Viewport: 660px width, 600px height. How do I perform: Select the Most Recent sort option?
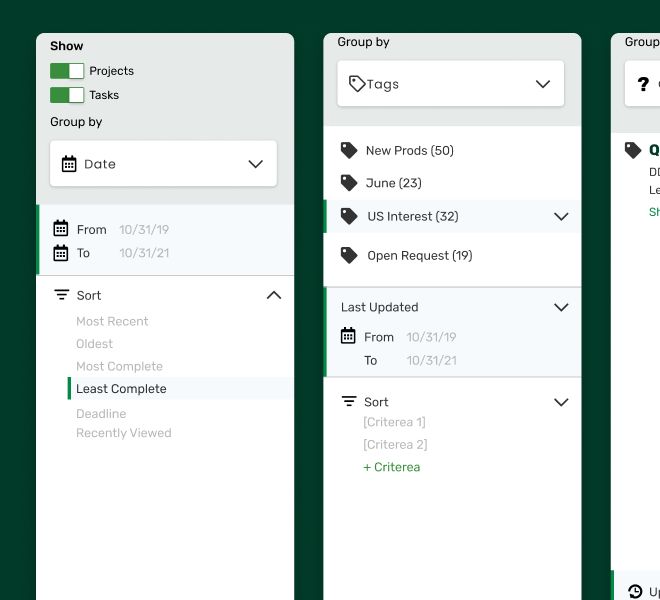pyautogui.click(x=112, y=321)
